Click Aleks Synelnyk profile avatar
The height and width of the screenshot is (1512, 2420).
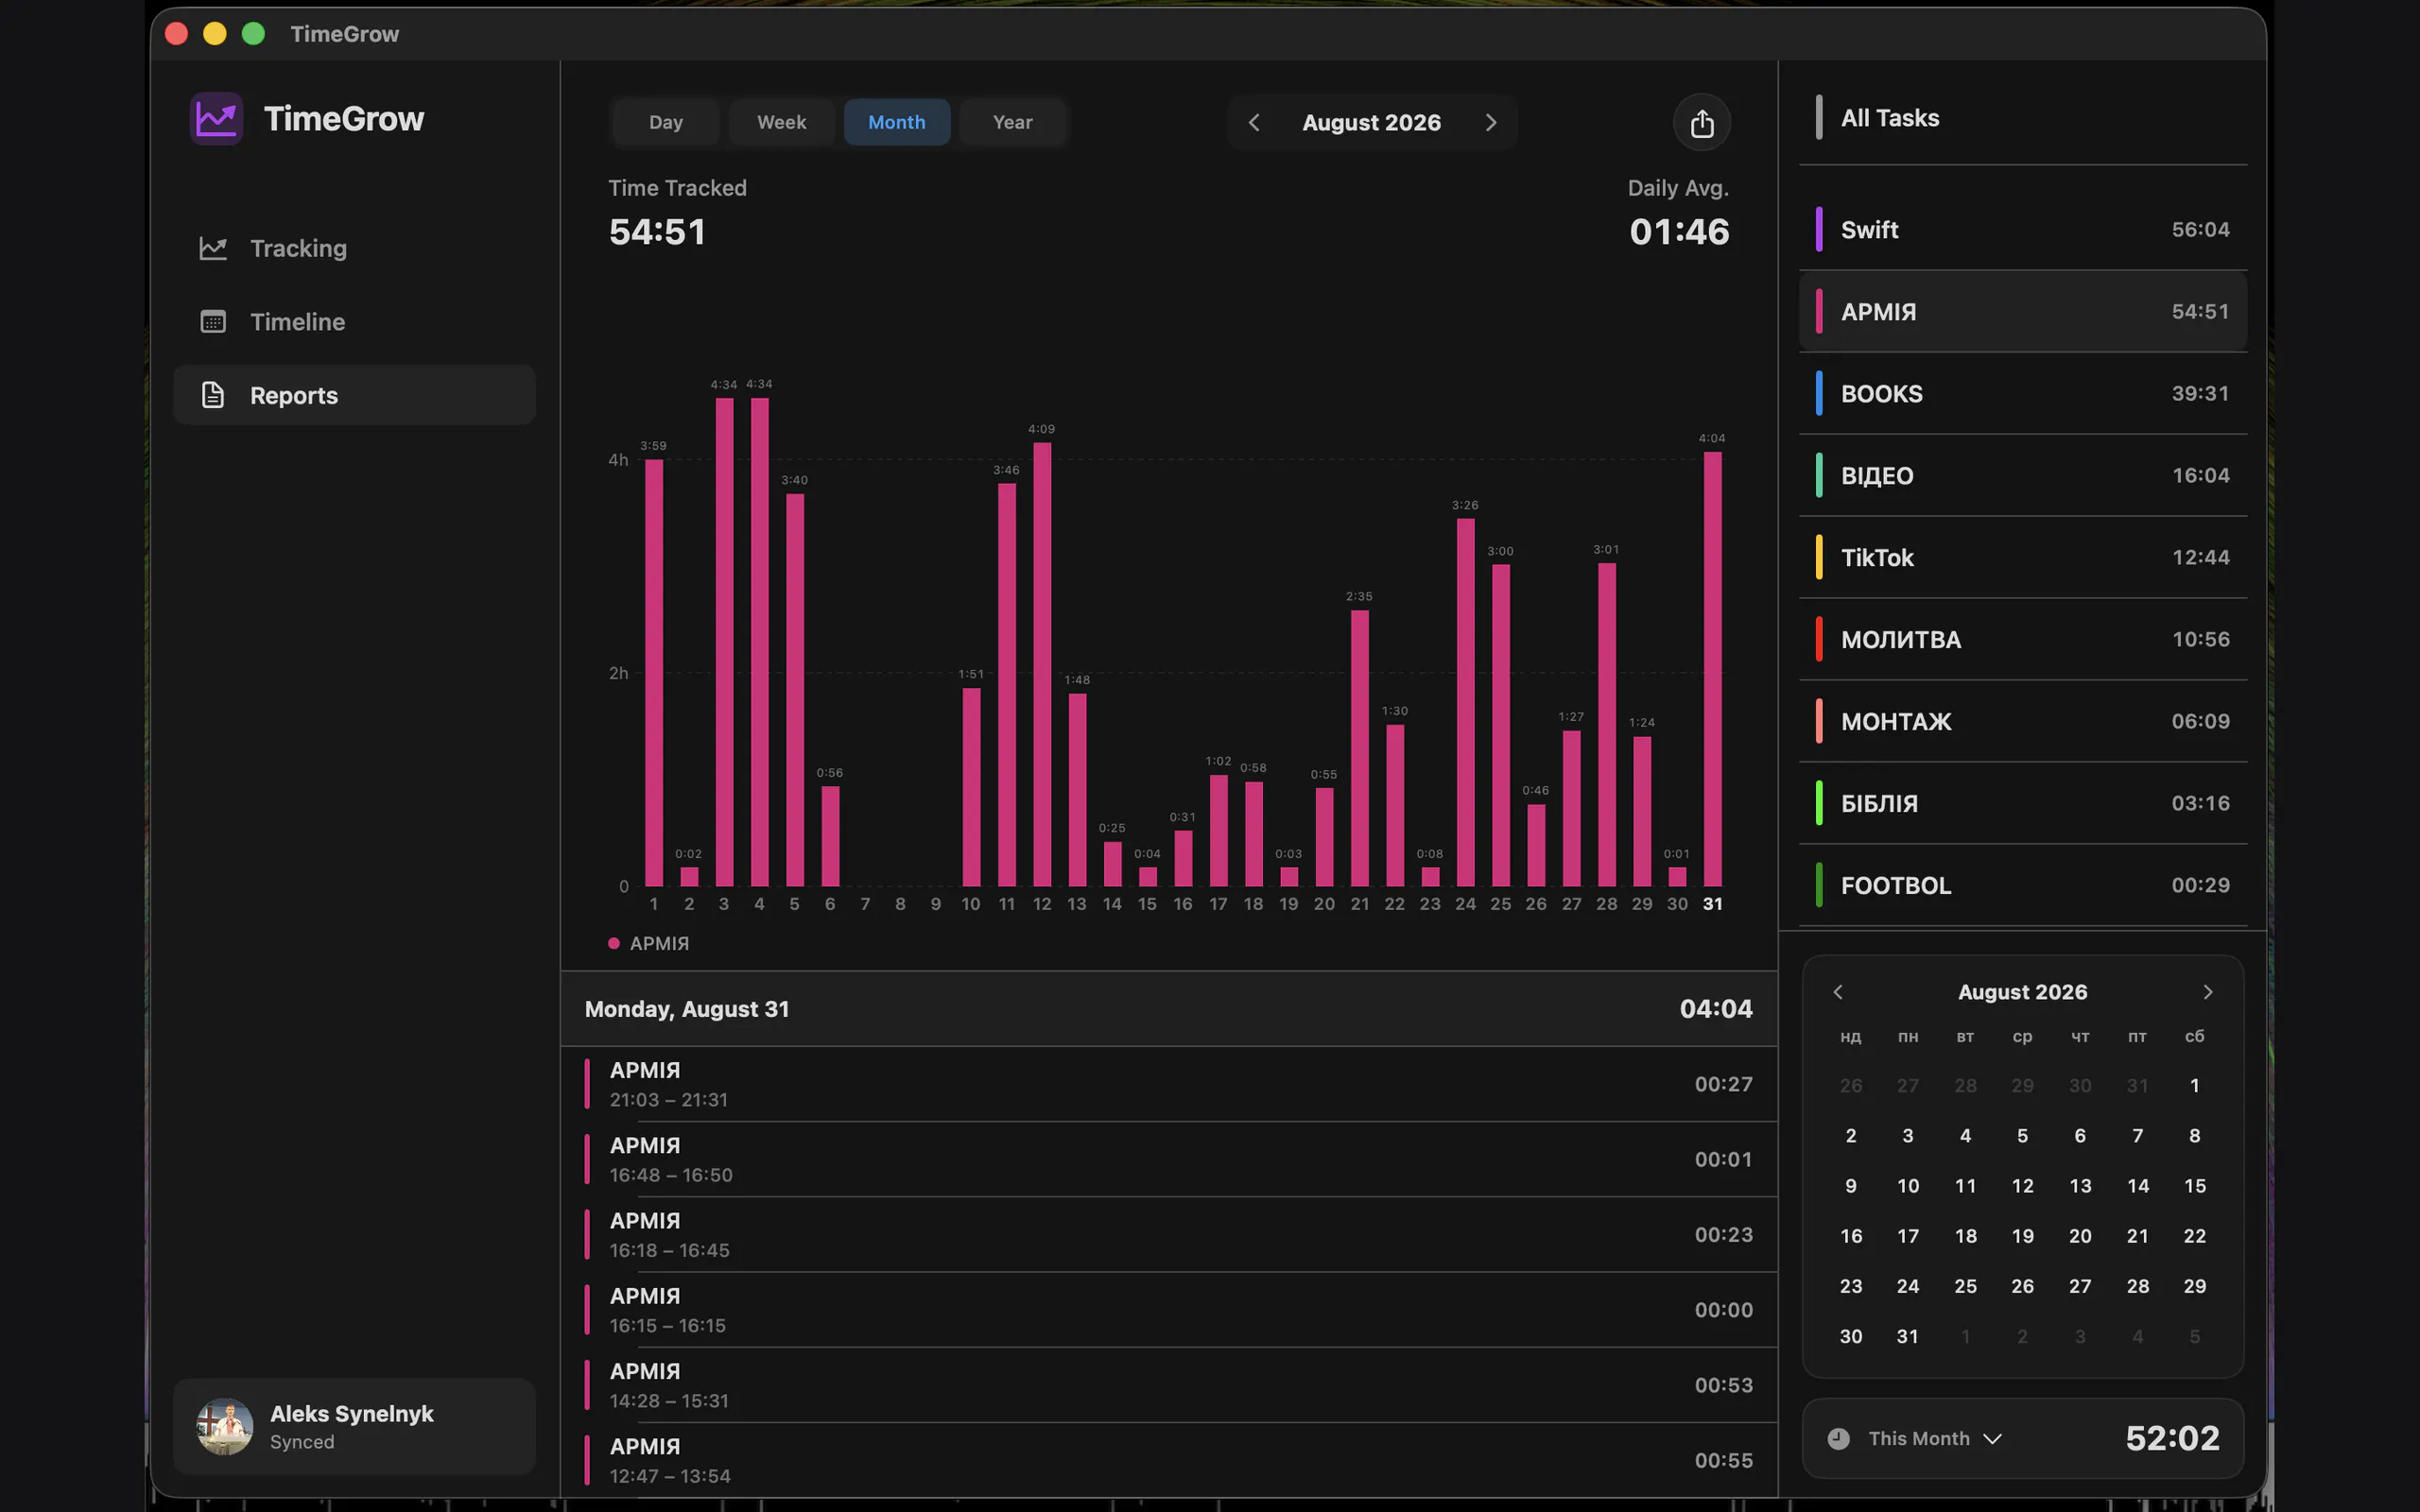224,1426
